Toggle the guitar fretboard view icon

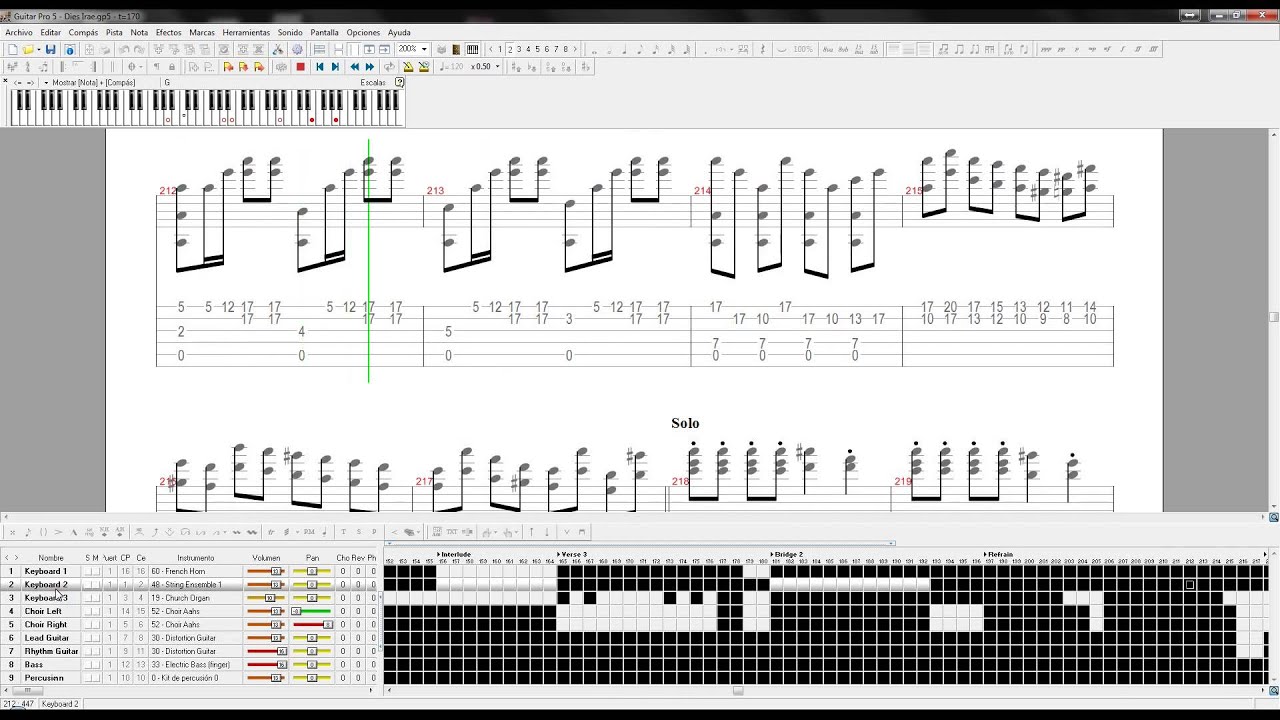click(x=456, y=49)
